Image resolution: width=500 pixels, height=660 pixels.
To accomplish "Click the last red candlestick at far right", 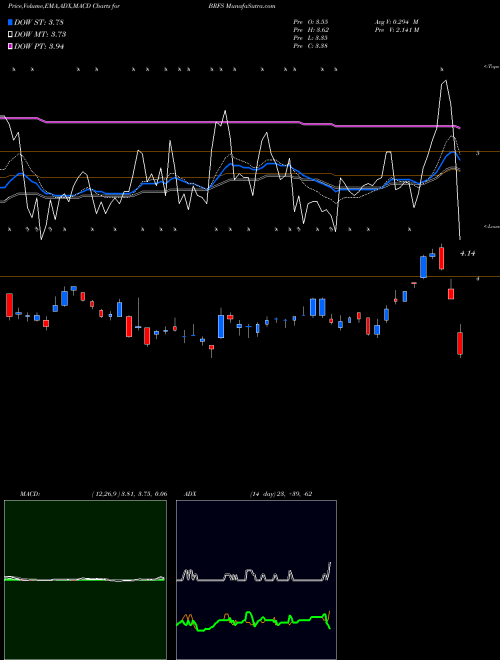I will point(460,343).
